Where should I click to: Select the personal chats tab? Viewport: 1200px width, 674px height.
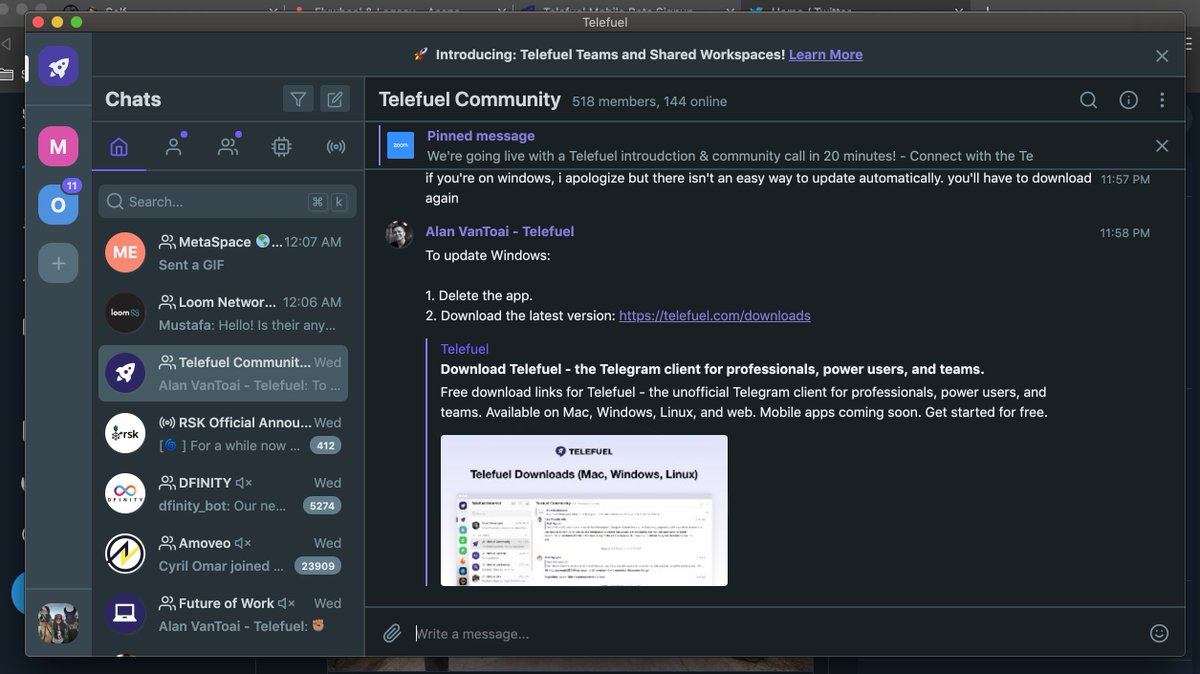pos(174,147)
